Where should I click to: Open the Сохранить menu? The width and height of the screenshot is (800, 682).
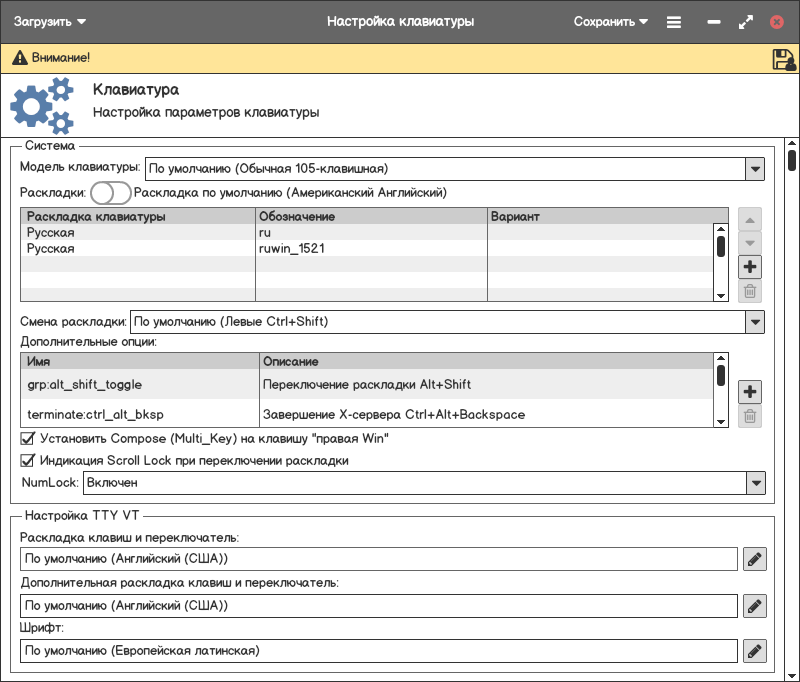[610, 21]
